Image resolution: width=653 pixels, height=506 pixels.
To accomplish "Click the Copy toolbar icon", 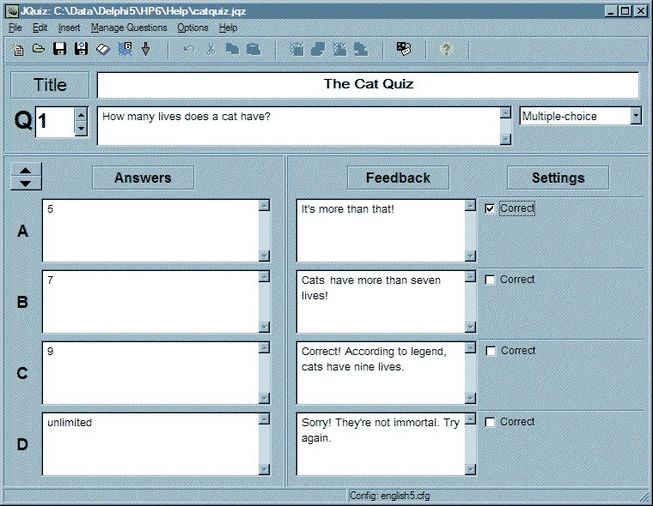I will click(232, 49).
